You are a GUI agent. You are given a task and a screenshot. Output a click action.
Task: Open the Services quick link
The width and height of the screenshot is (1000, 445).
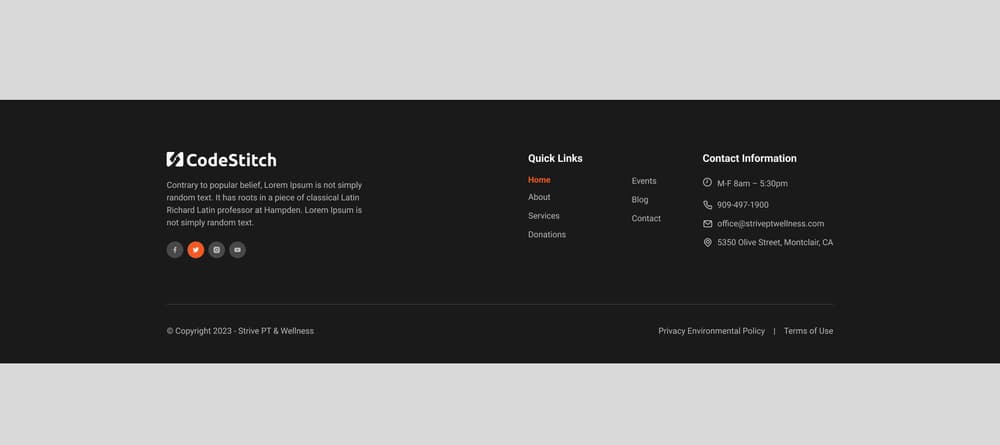click(543, 216)
